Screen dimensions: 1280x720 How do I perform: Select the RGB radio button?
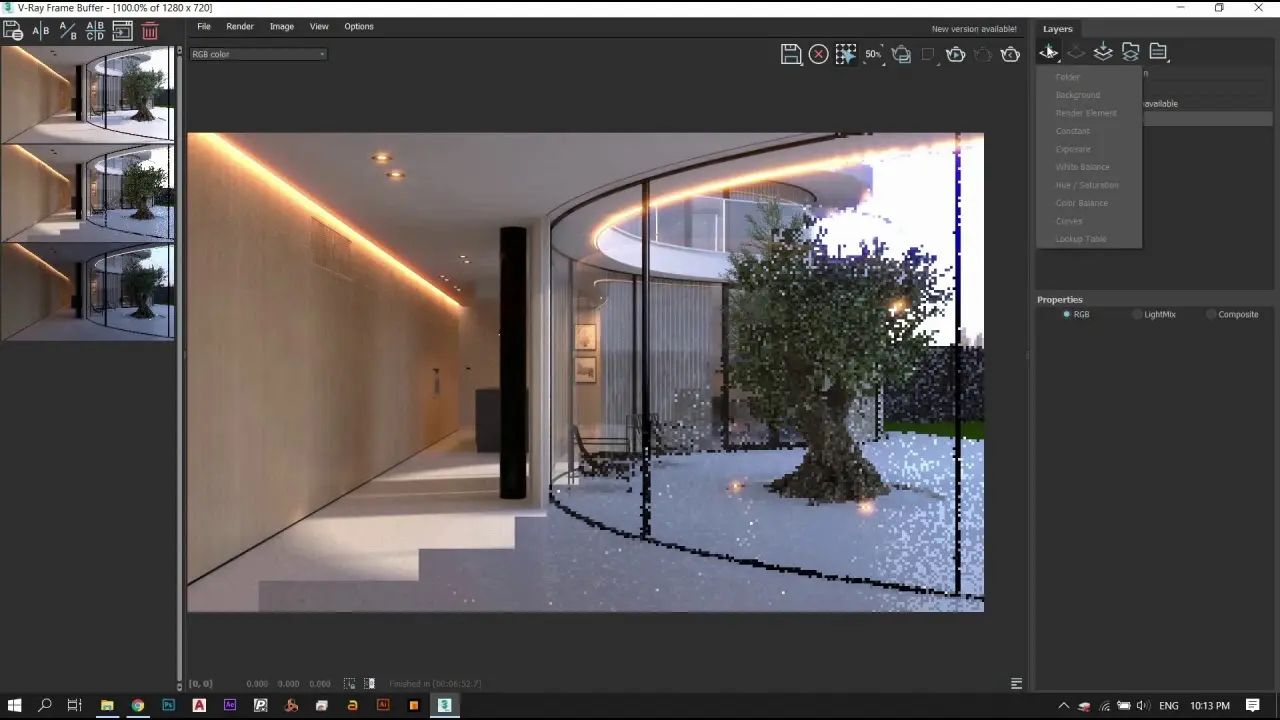coord(1067,314)
